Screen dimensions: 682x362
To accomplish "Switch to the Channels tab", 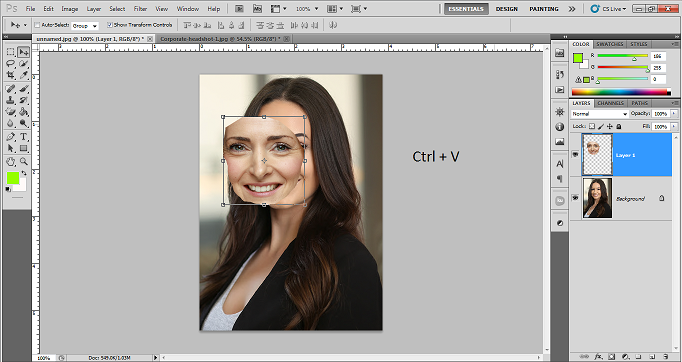I will [611, 103].
